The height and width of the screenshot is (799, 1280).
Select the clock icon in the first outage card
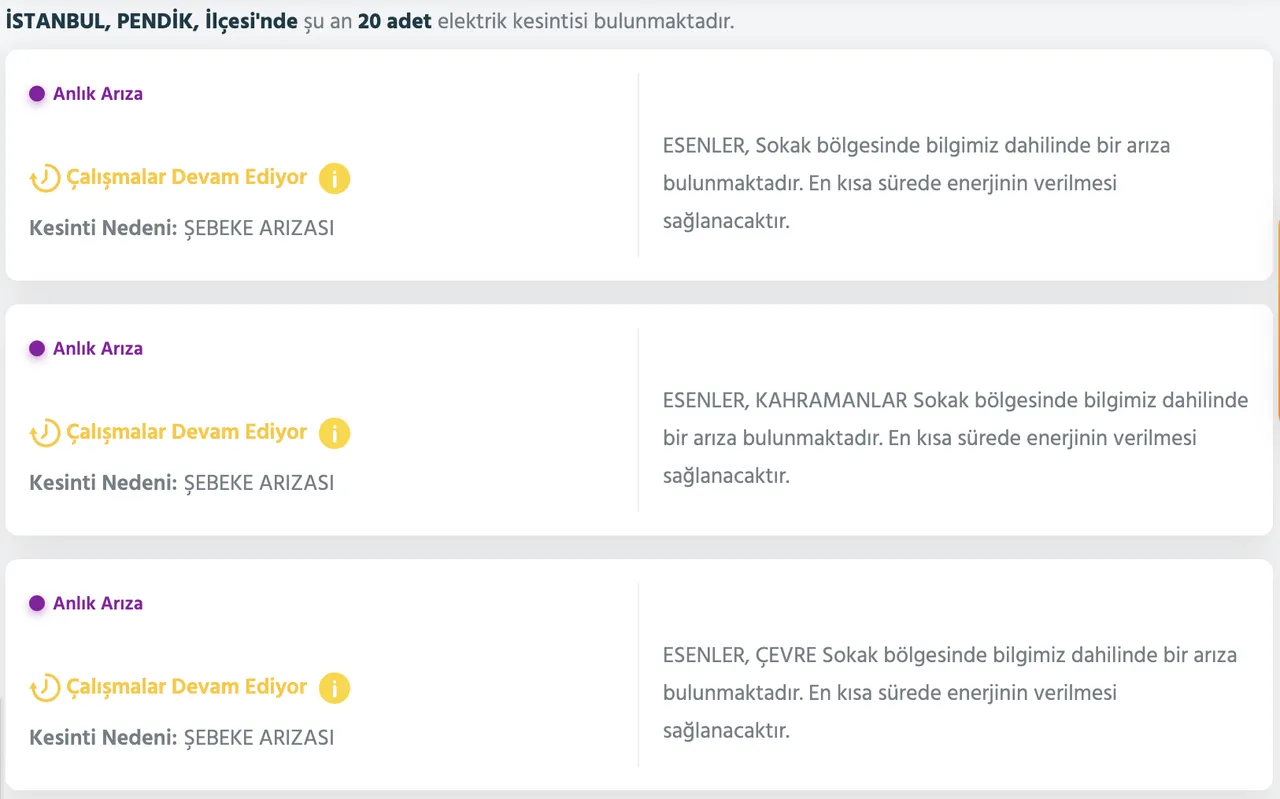[x=42, y=177]
